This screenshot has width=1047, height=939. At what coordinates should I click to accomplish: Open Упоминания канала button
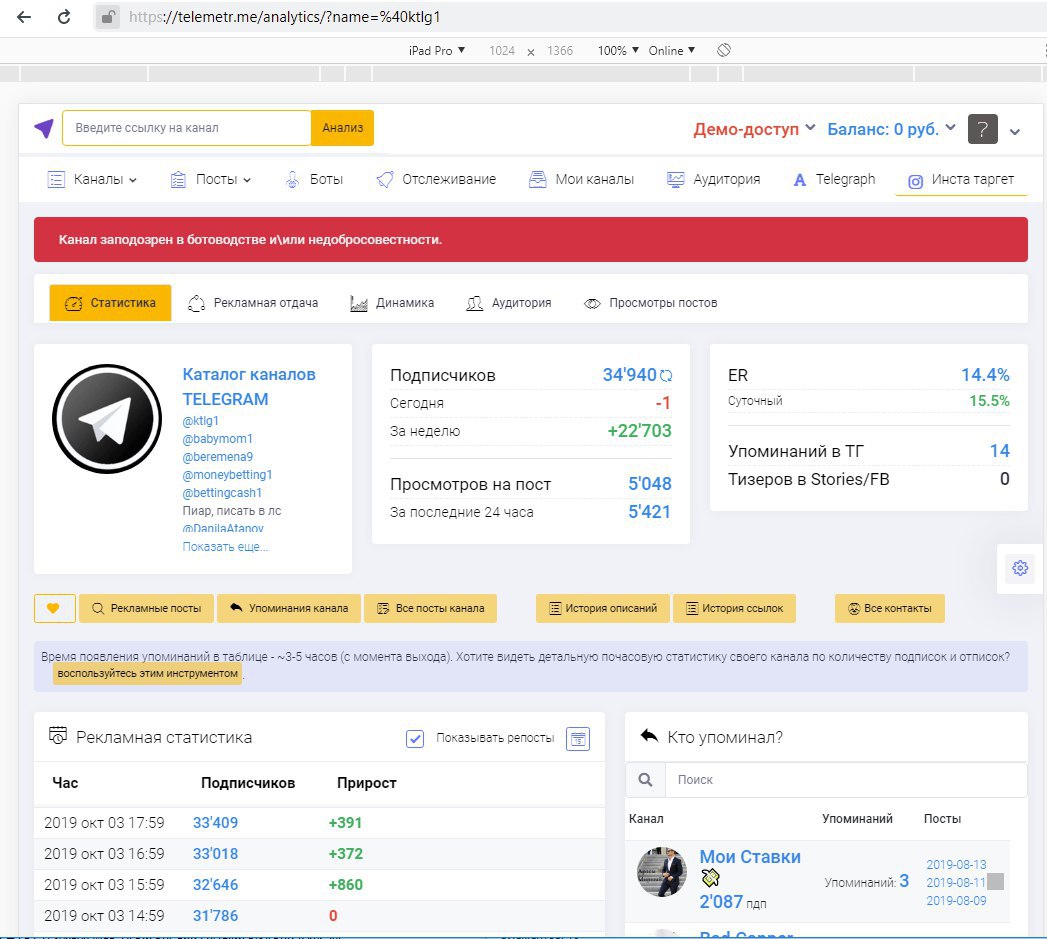pyautogui.click(x=289, y=608)
